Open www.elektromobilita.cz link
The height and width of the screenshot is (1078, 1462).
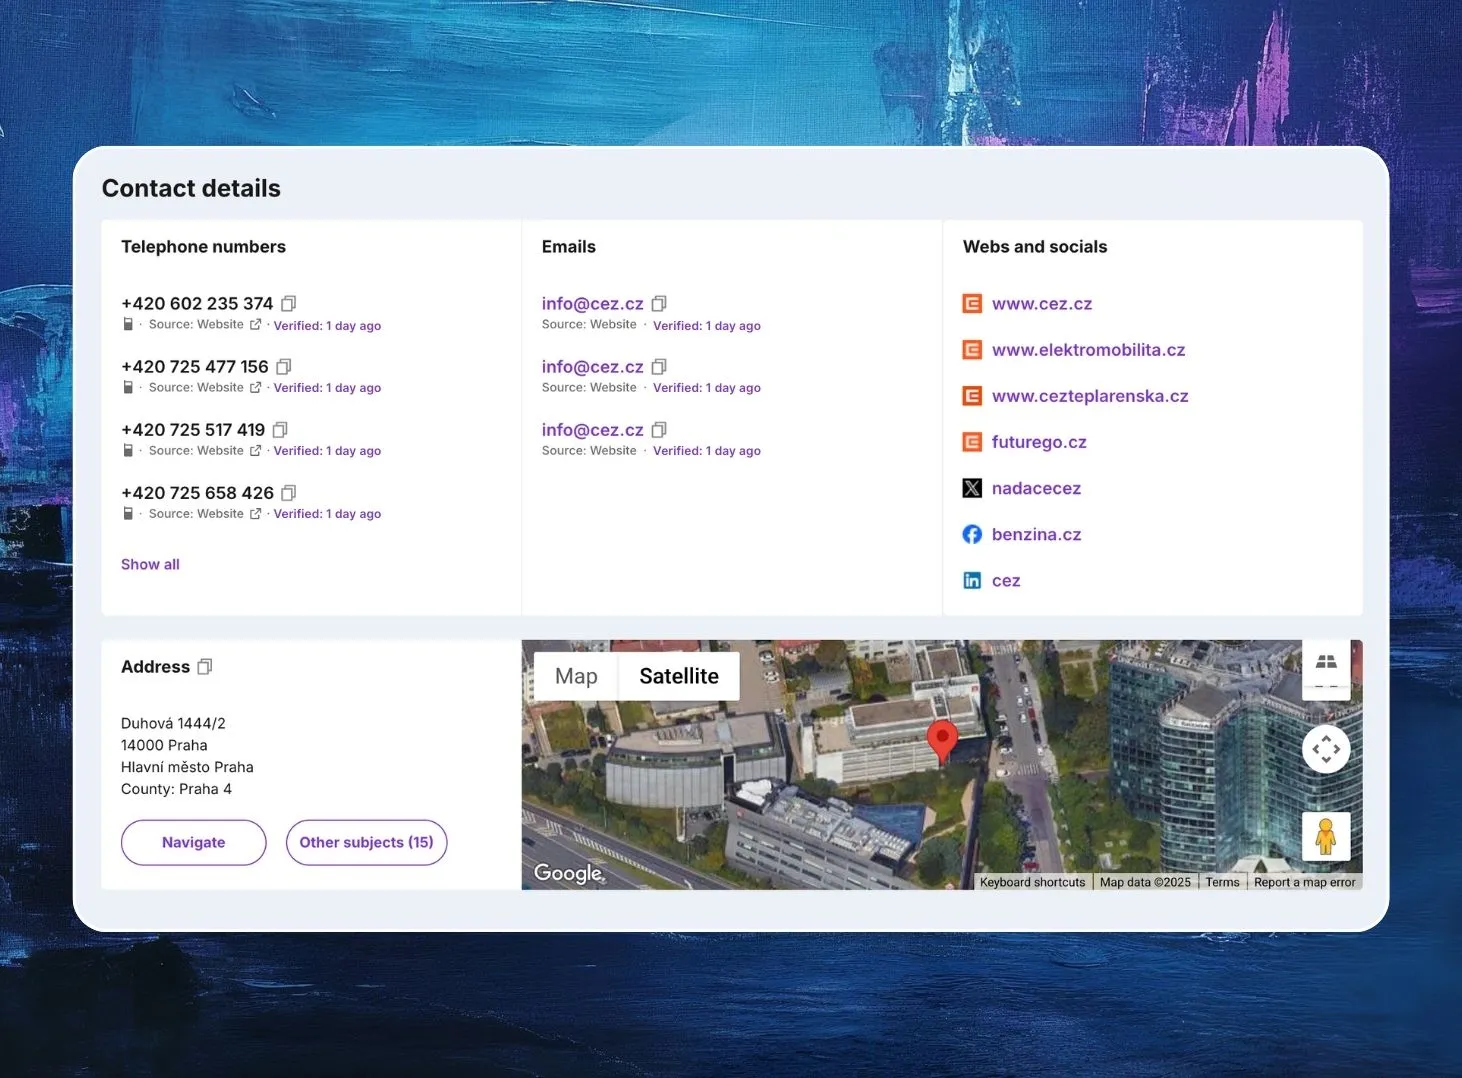(1088, 349)
